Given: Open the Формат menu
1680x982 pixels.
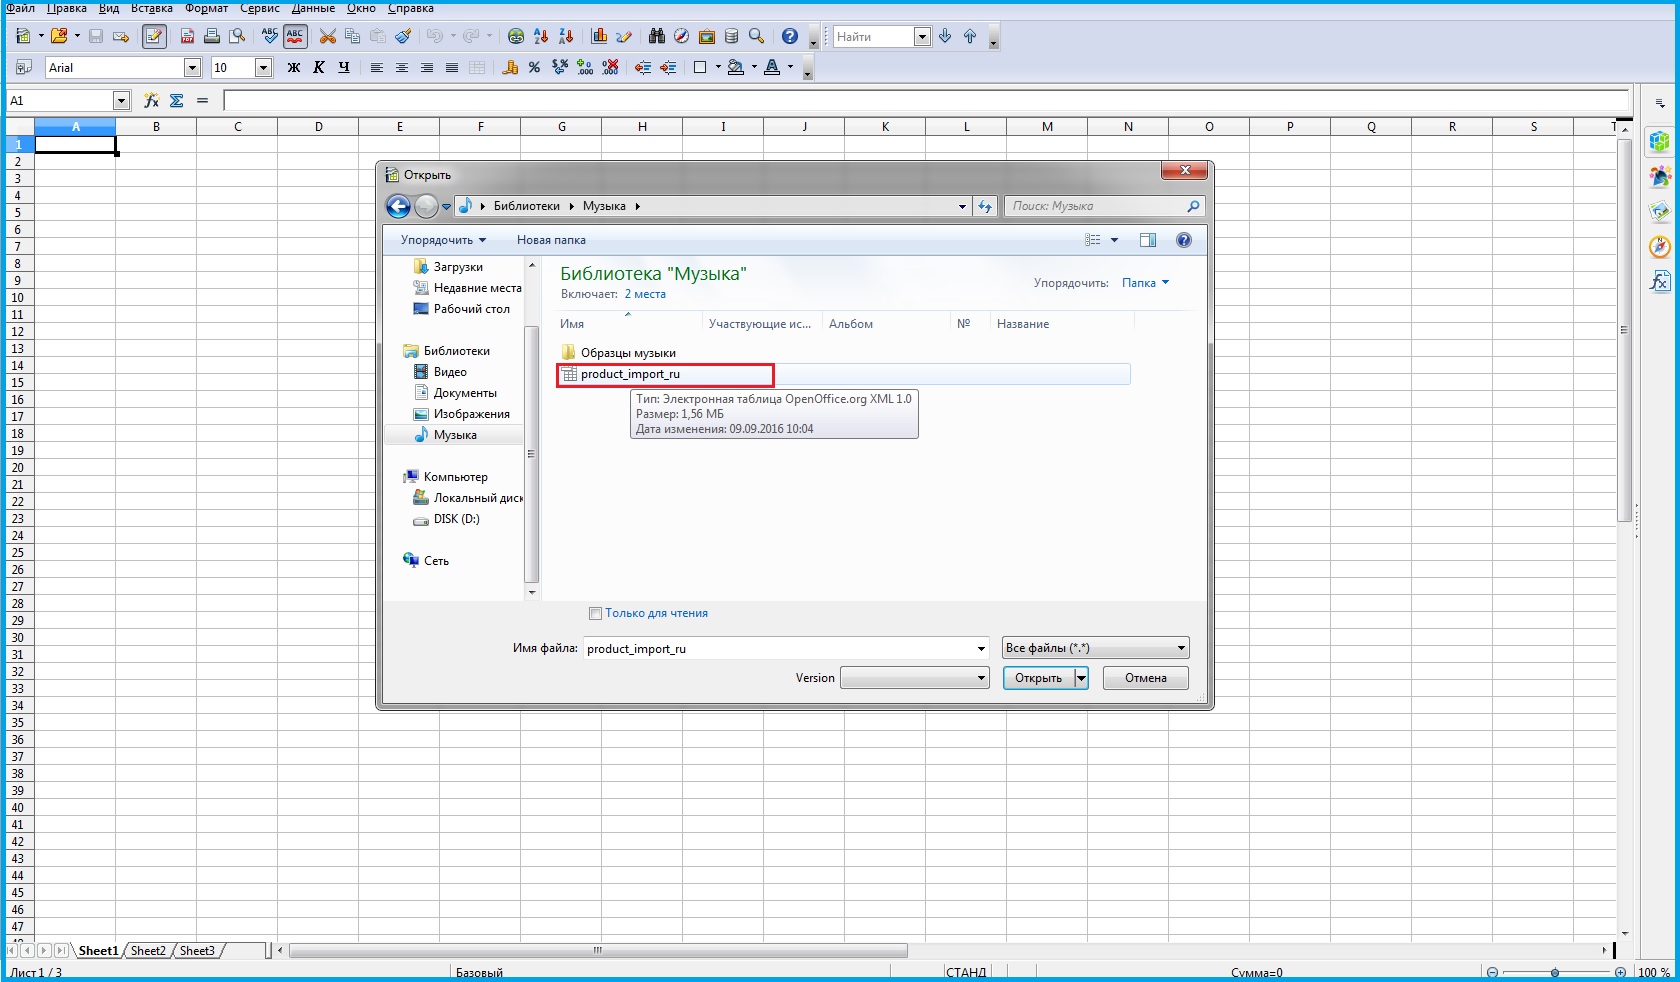Looking at the screenshot, I should coord(207,8).
